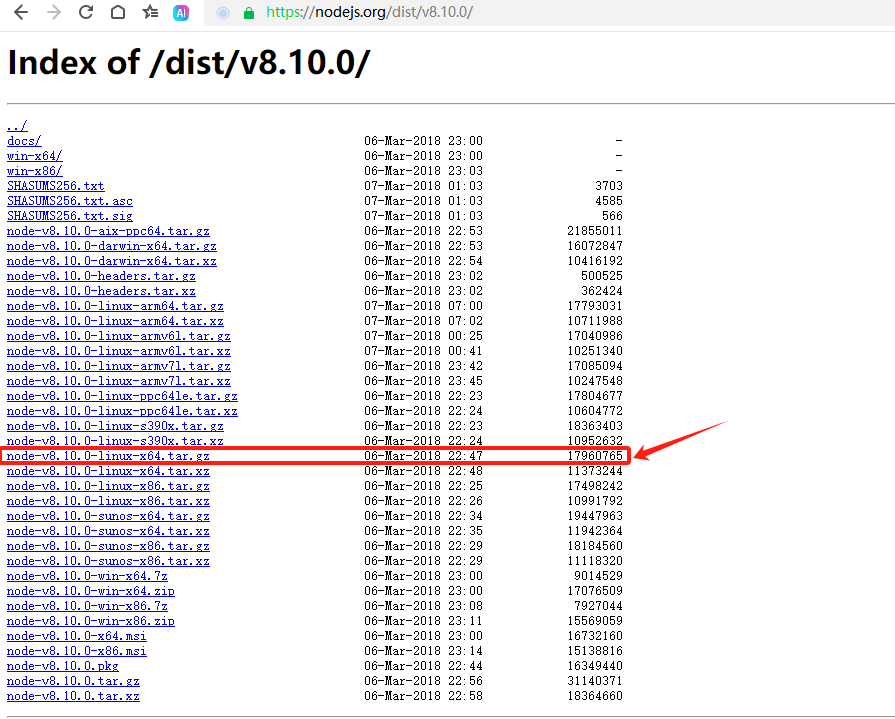Download node-v8.10.0-darwin-x64.tar.gz
Viewport: 895px width, 719px height.
[111, 246]
